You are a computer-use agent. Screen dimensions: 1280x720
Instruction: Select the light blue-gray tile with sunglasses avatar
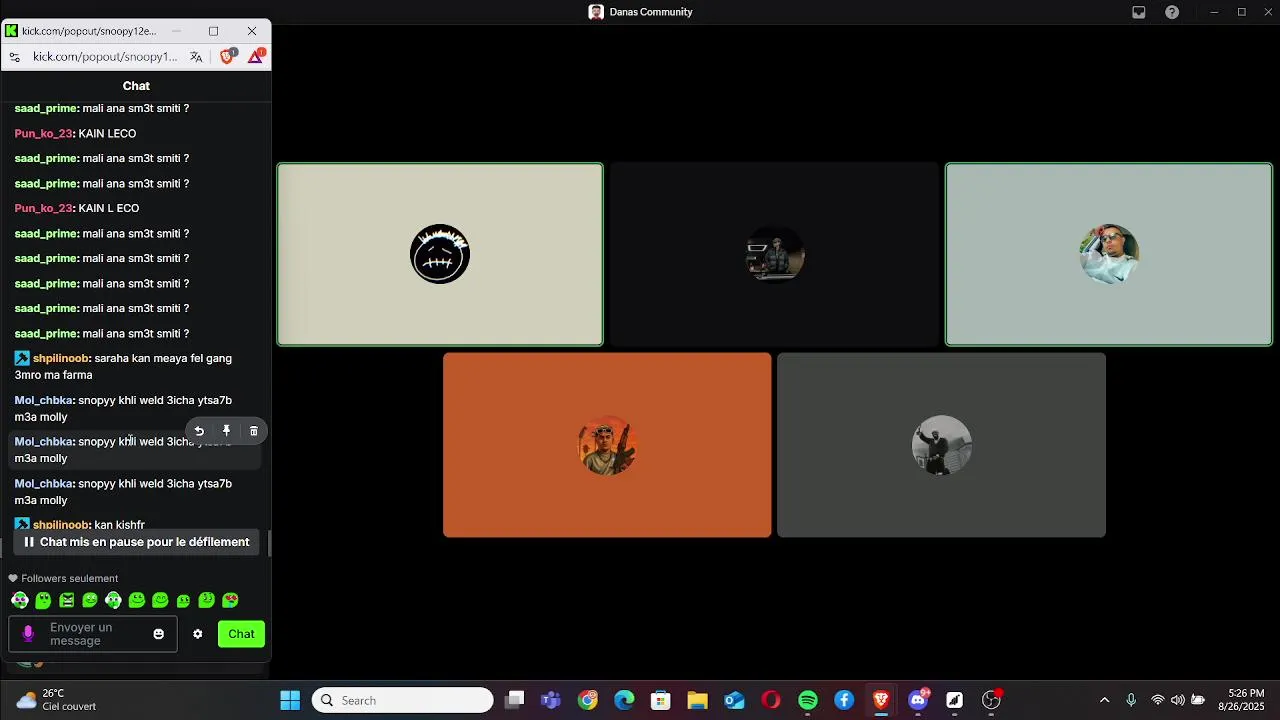click(x=1109, y=254)
